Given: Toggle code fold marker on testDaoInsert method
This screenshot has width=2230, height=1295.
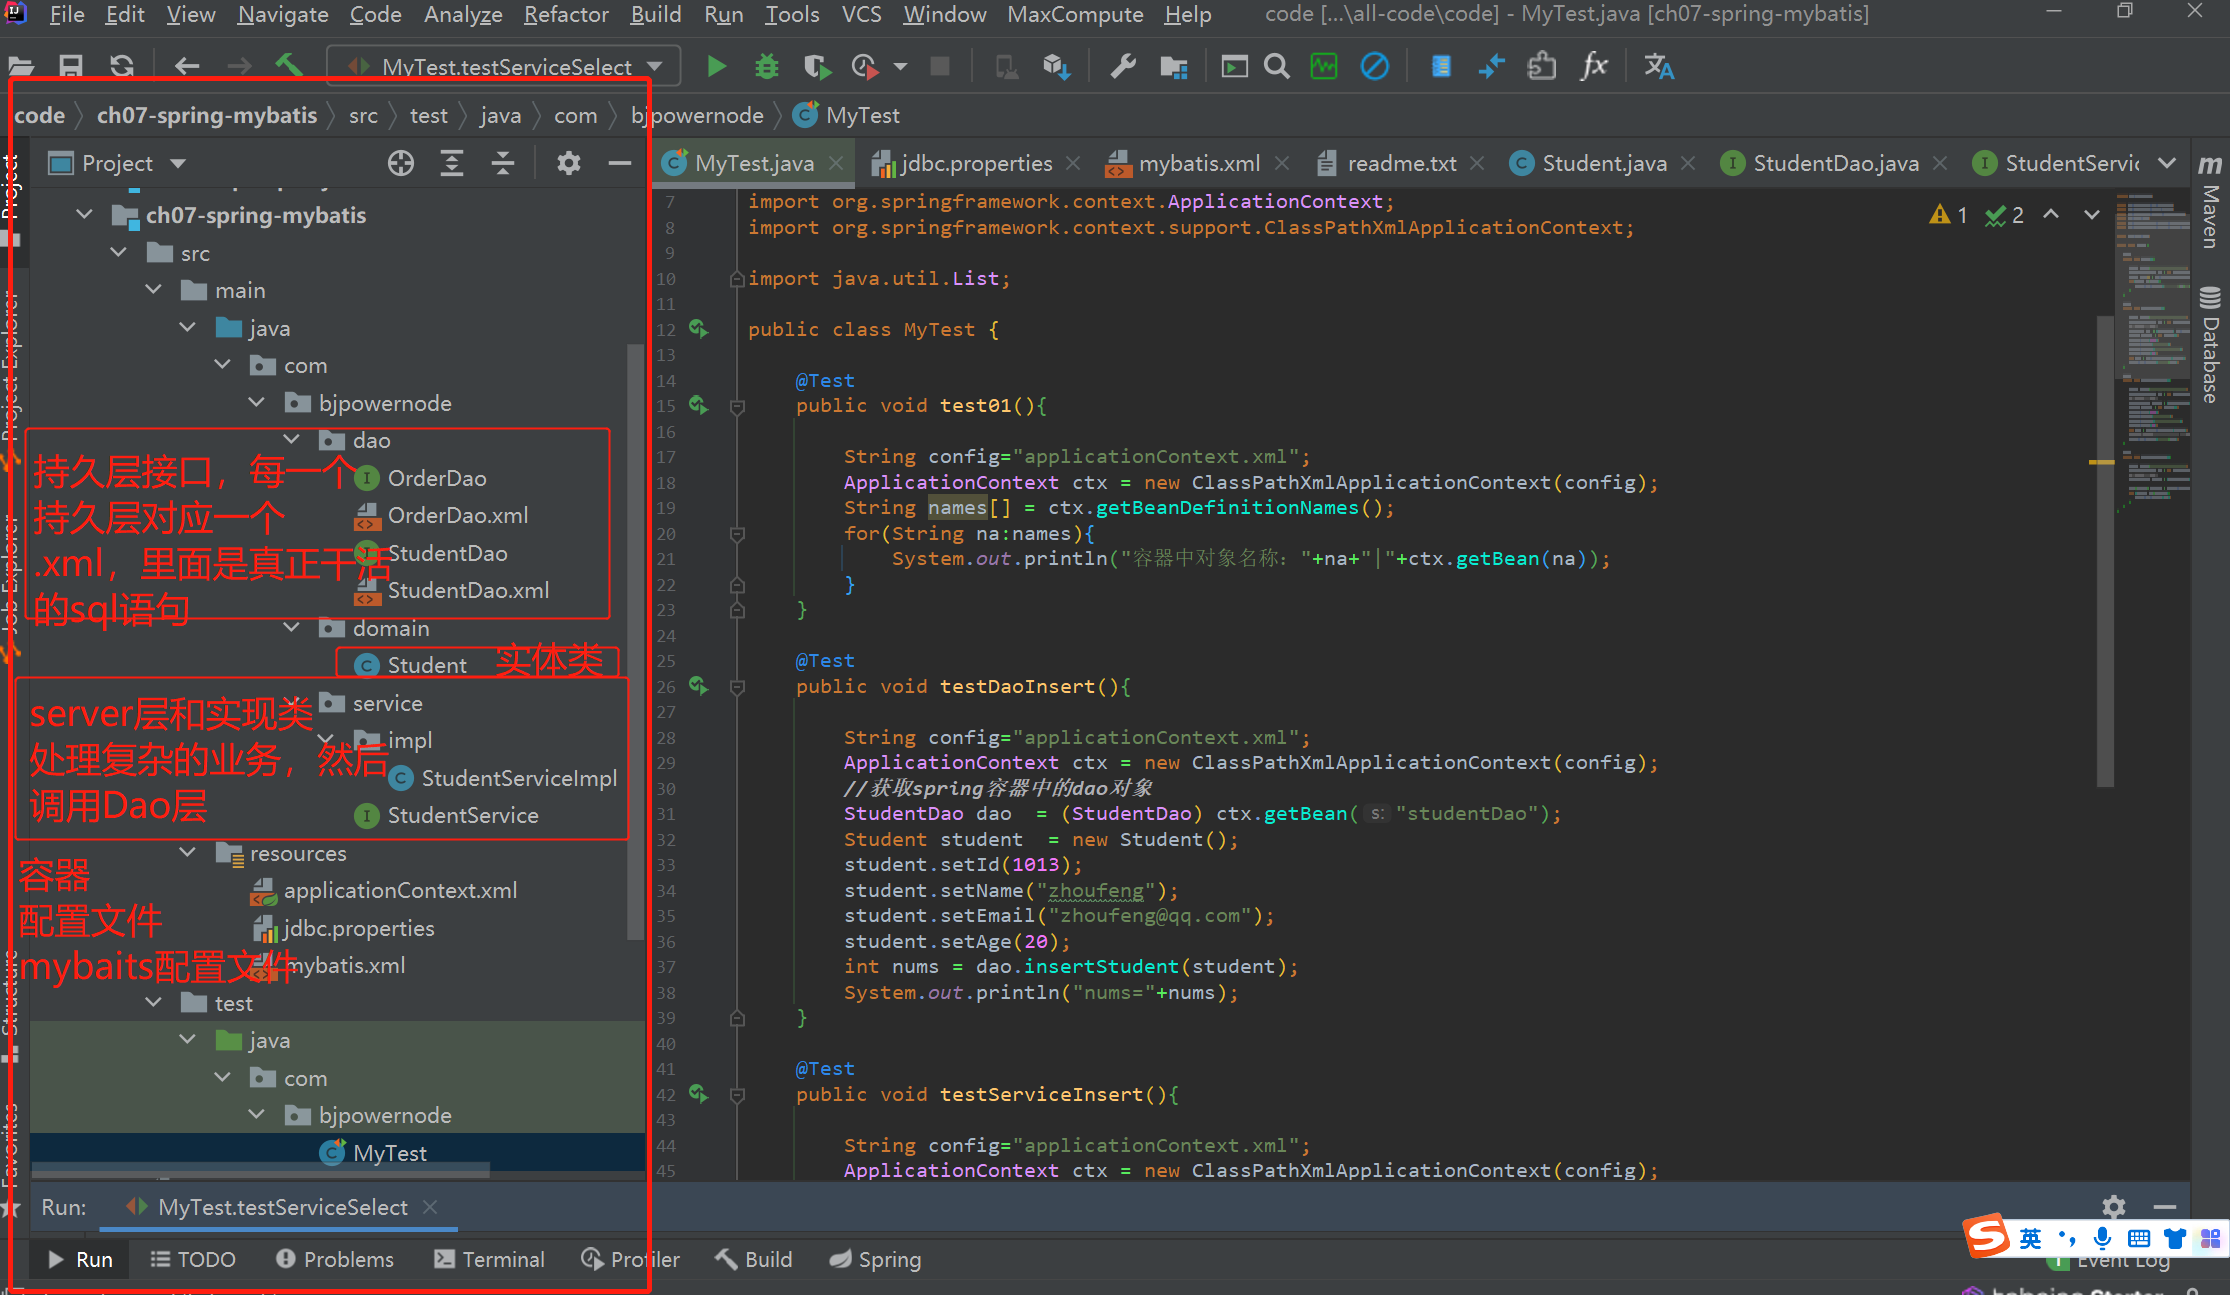Looking at the screenshot, I should 737,687.
